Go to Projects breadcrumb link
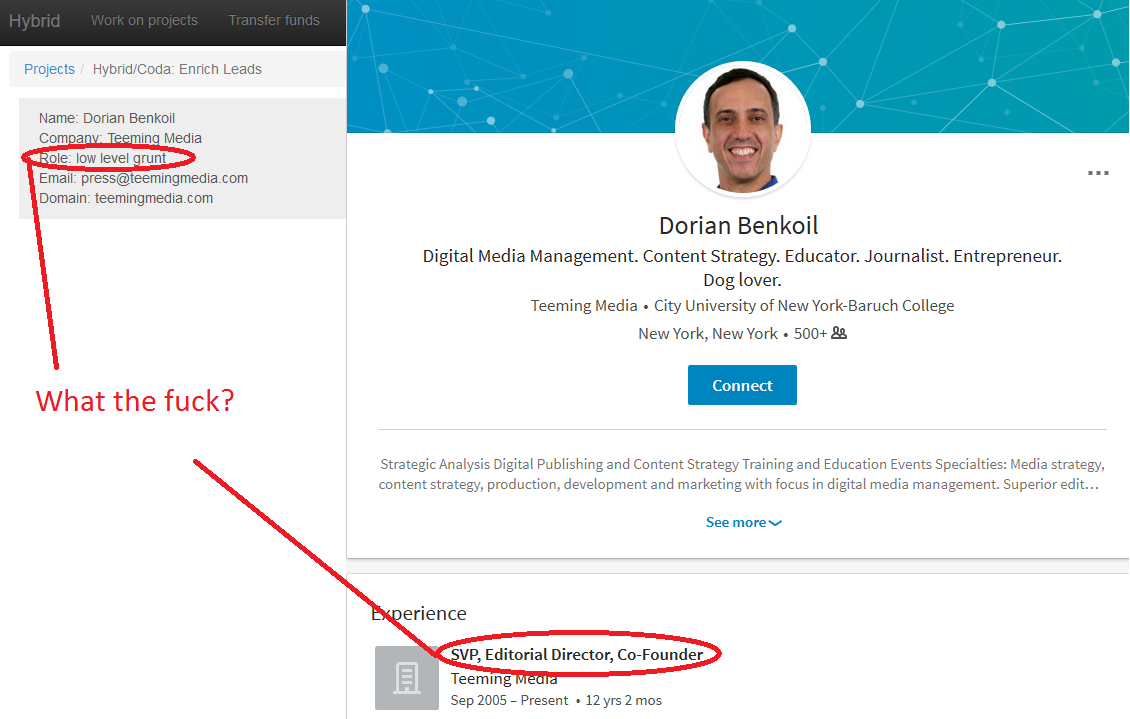Image resolution: width=1130 pixels, height=719 pixels. (x=49, y=69)
